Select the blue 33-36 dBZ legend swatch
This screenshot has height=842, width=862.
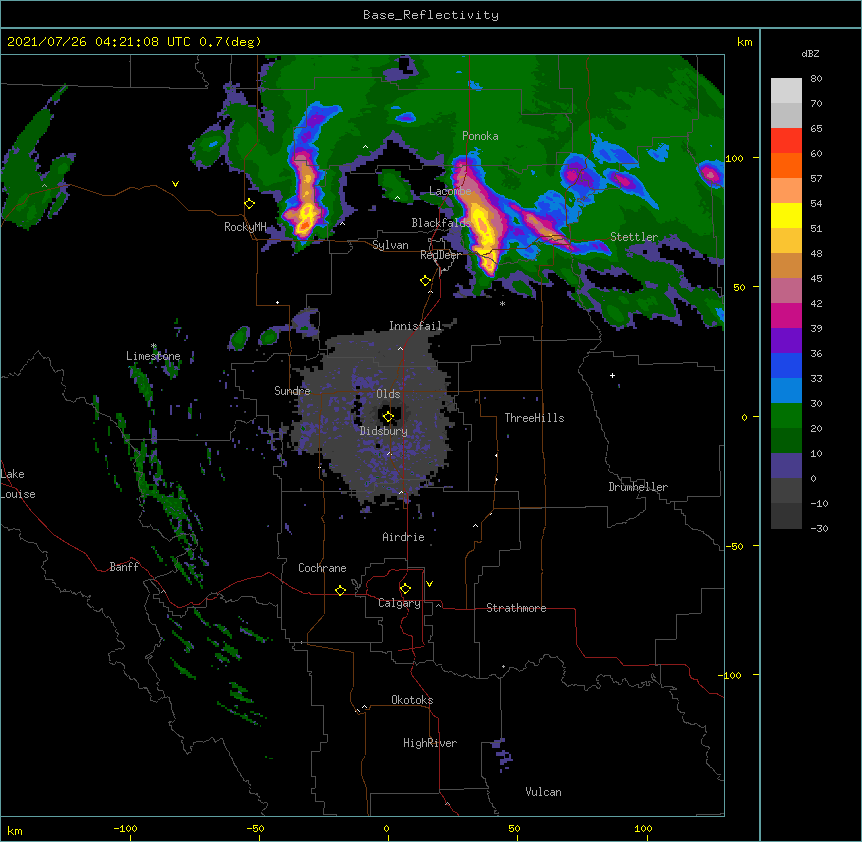(786, 366)
